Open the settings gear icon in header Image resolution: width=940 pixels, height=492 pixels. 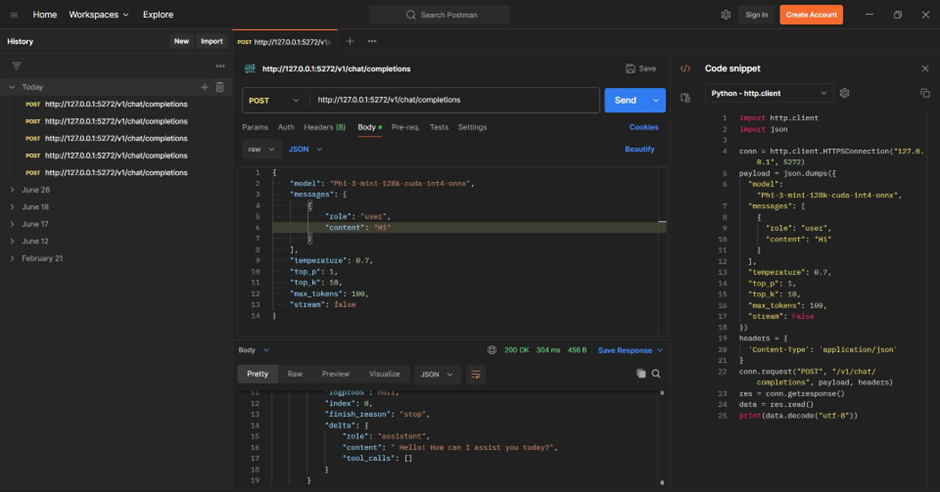tap(726, 15)
